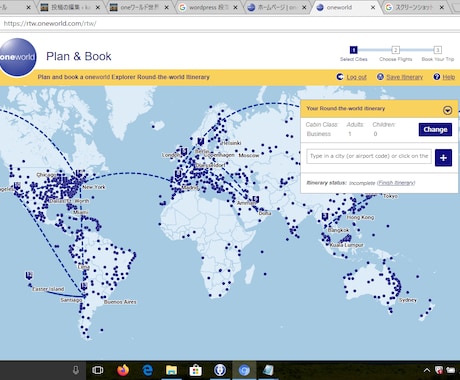Click the Copenhagen label on the map
This screenshot has width=460, height=380.
pos(219,155)
